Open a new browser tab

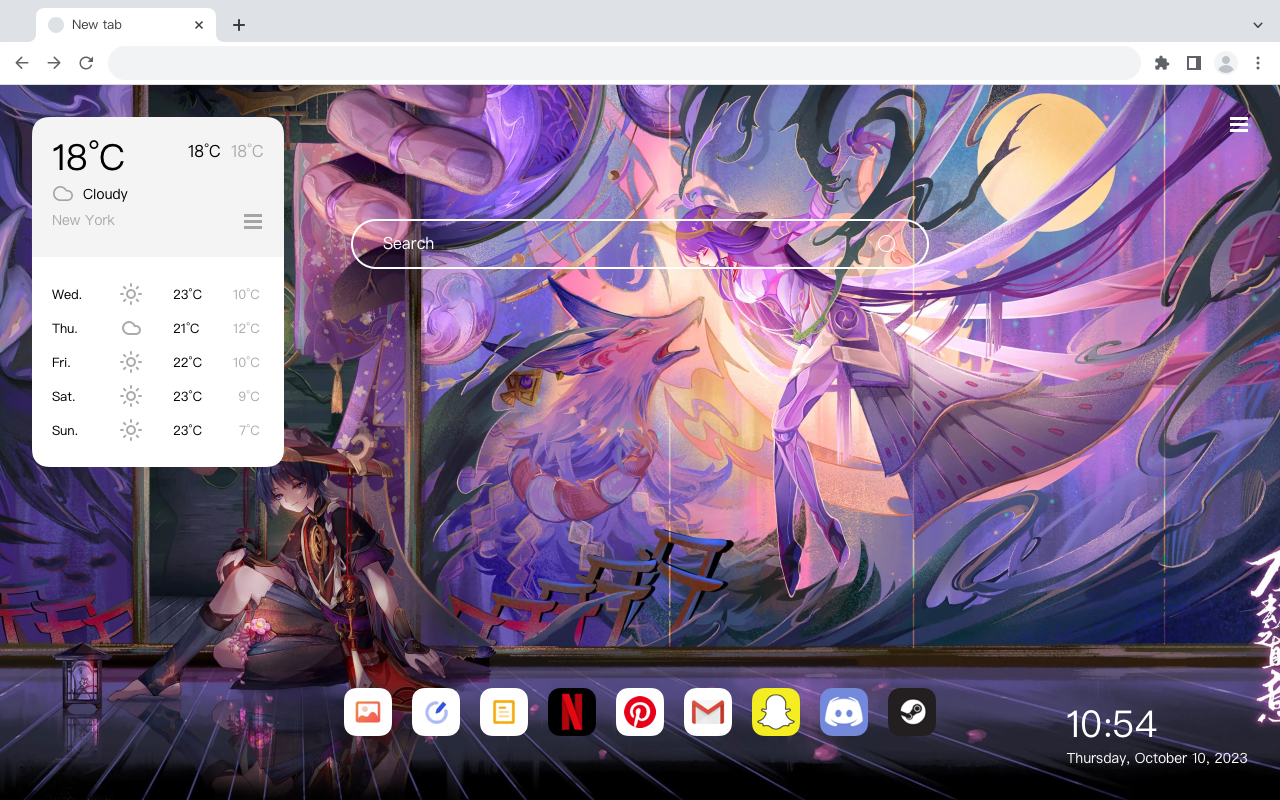[238, 25]
